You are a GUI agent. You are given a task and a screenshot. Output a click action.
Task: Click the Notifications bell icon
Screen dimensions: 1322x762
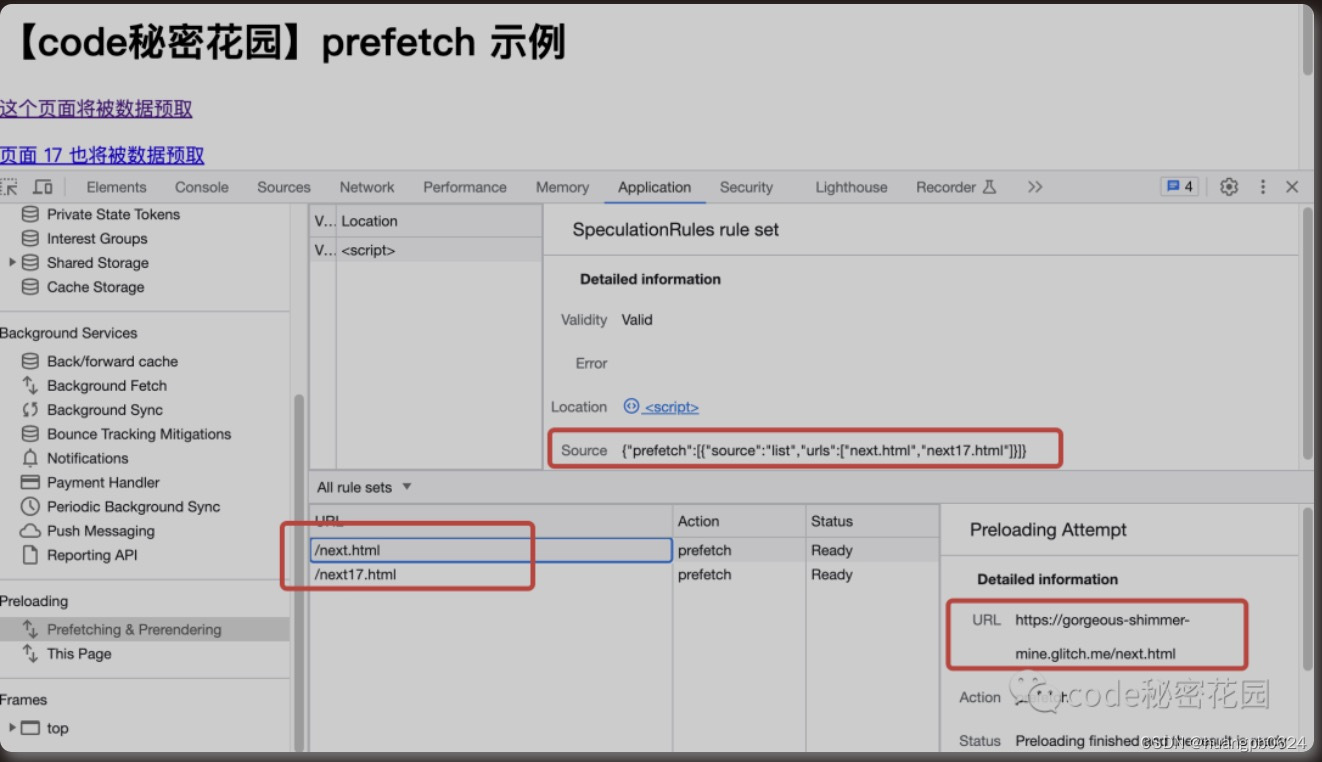tap(30, 458)
